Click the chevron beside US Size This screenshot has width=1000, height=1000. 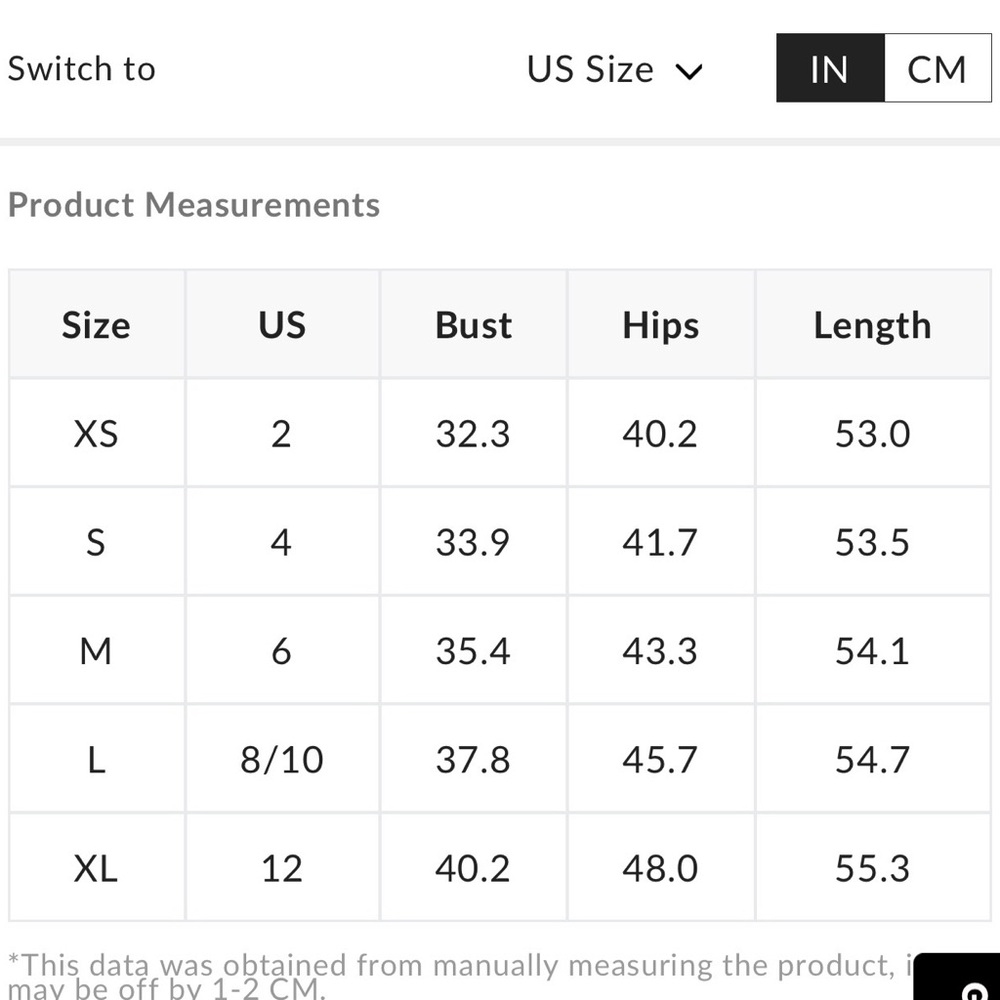[x=689, y=71]
